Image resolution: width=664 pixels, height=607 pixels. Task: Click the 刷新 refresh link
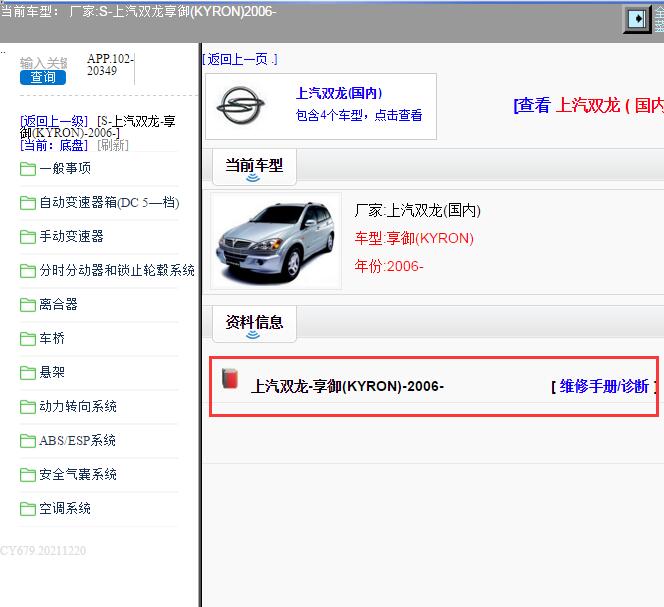[x=113, y=145]
